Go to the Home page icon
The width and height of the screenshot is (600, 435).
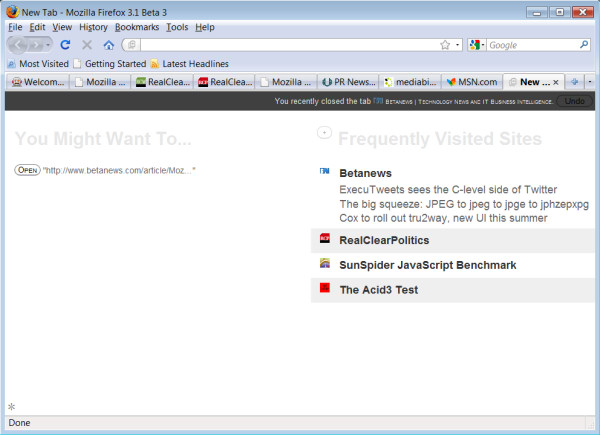click(109, 45)
